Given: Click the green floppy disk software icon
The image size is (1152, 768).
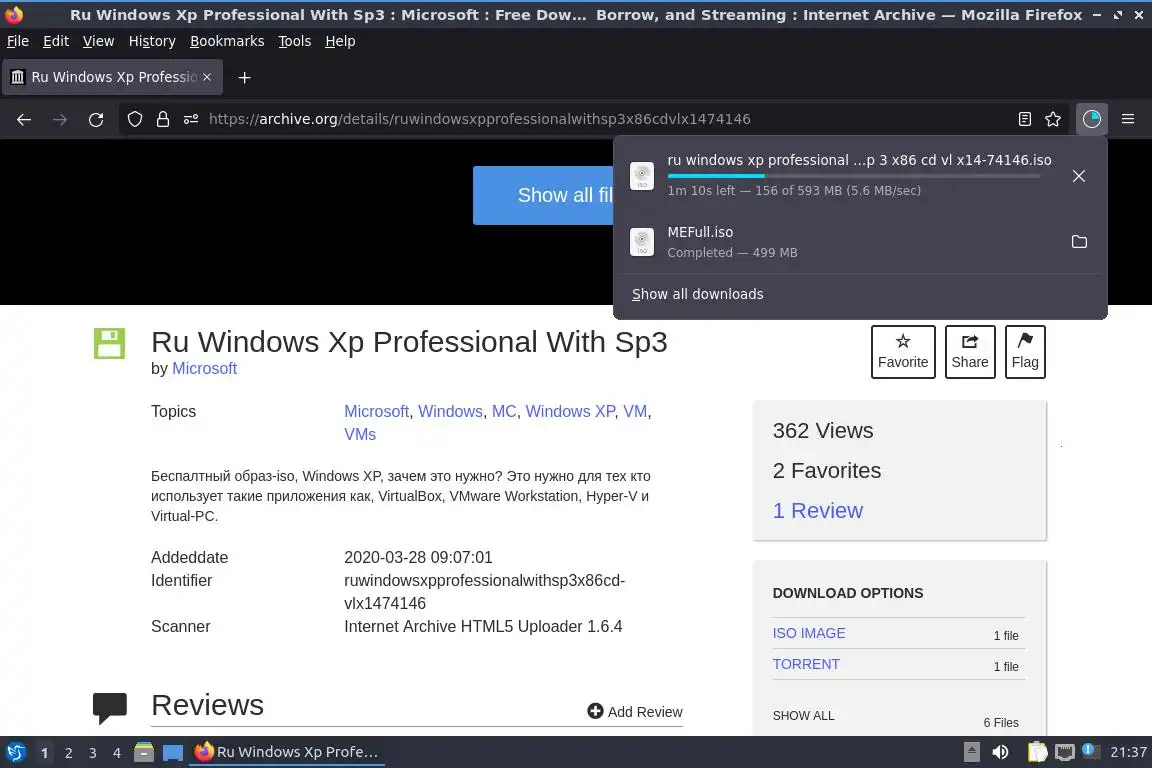Looking at the screenshot, I should point(109,343).
